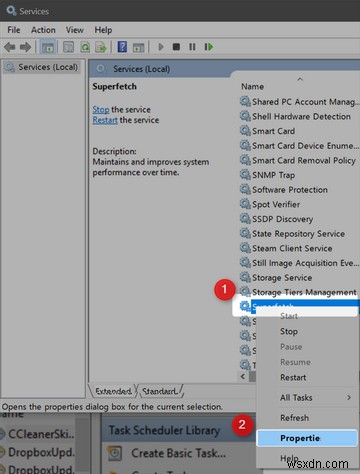Open the File menu
360x474 pixels.
[x=14, y=30]
